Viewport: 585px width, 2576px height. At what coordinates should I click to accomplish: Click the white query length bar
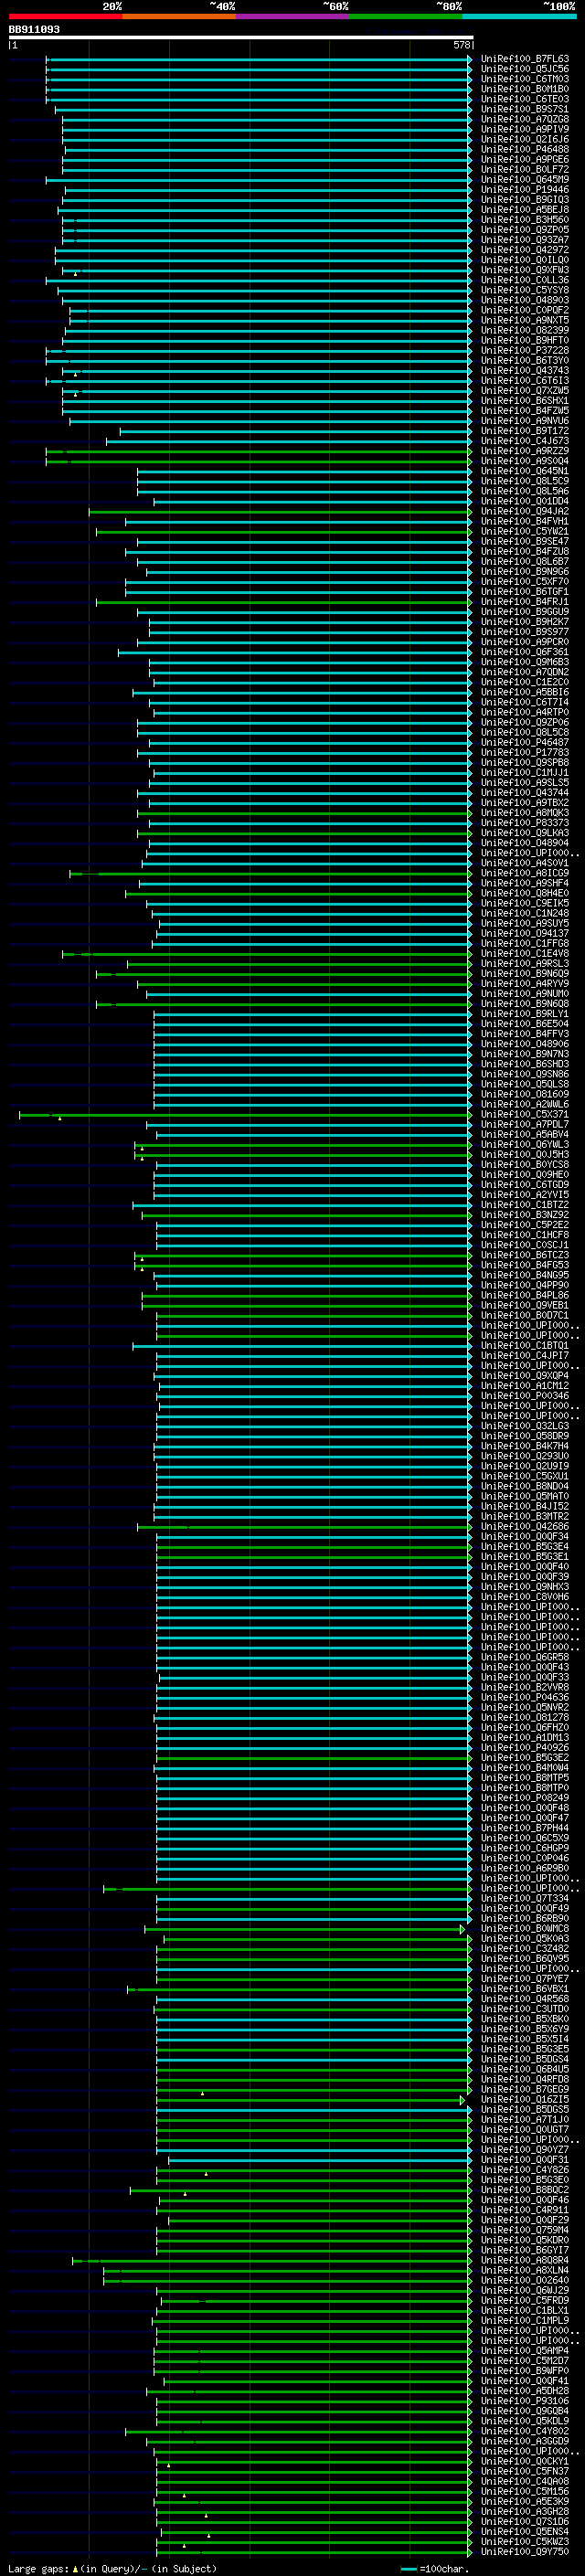point(241,38)
